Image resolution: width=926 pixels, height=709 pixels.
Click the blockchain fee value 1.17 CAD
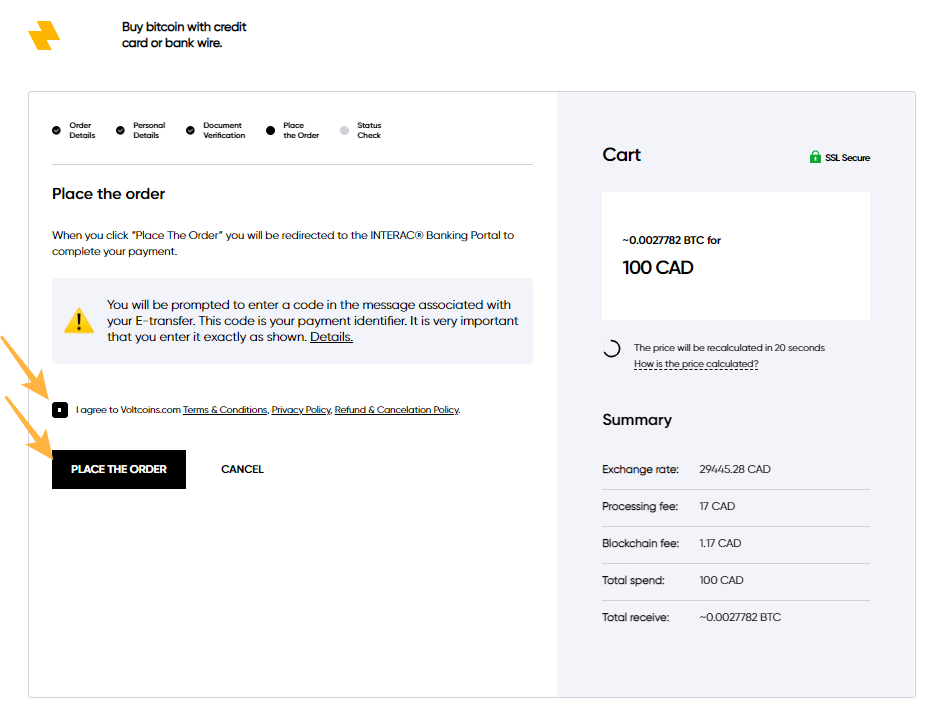pos(720,544)
